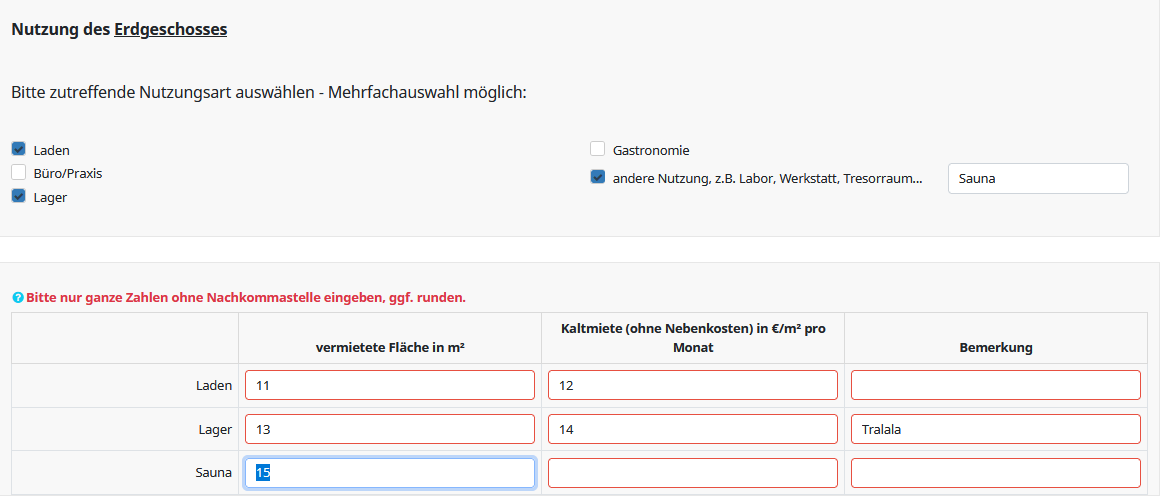This screenshot has height=500, width=1162.
Task: Click the 'Büro/Praxis' label text
Action: tap(67, 173)
